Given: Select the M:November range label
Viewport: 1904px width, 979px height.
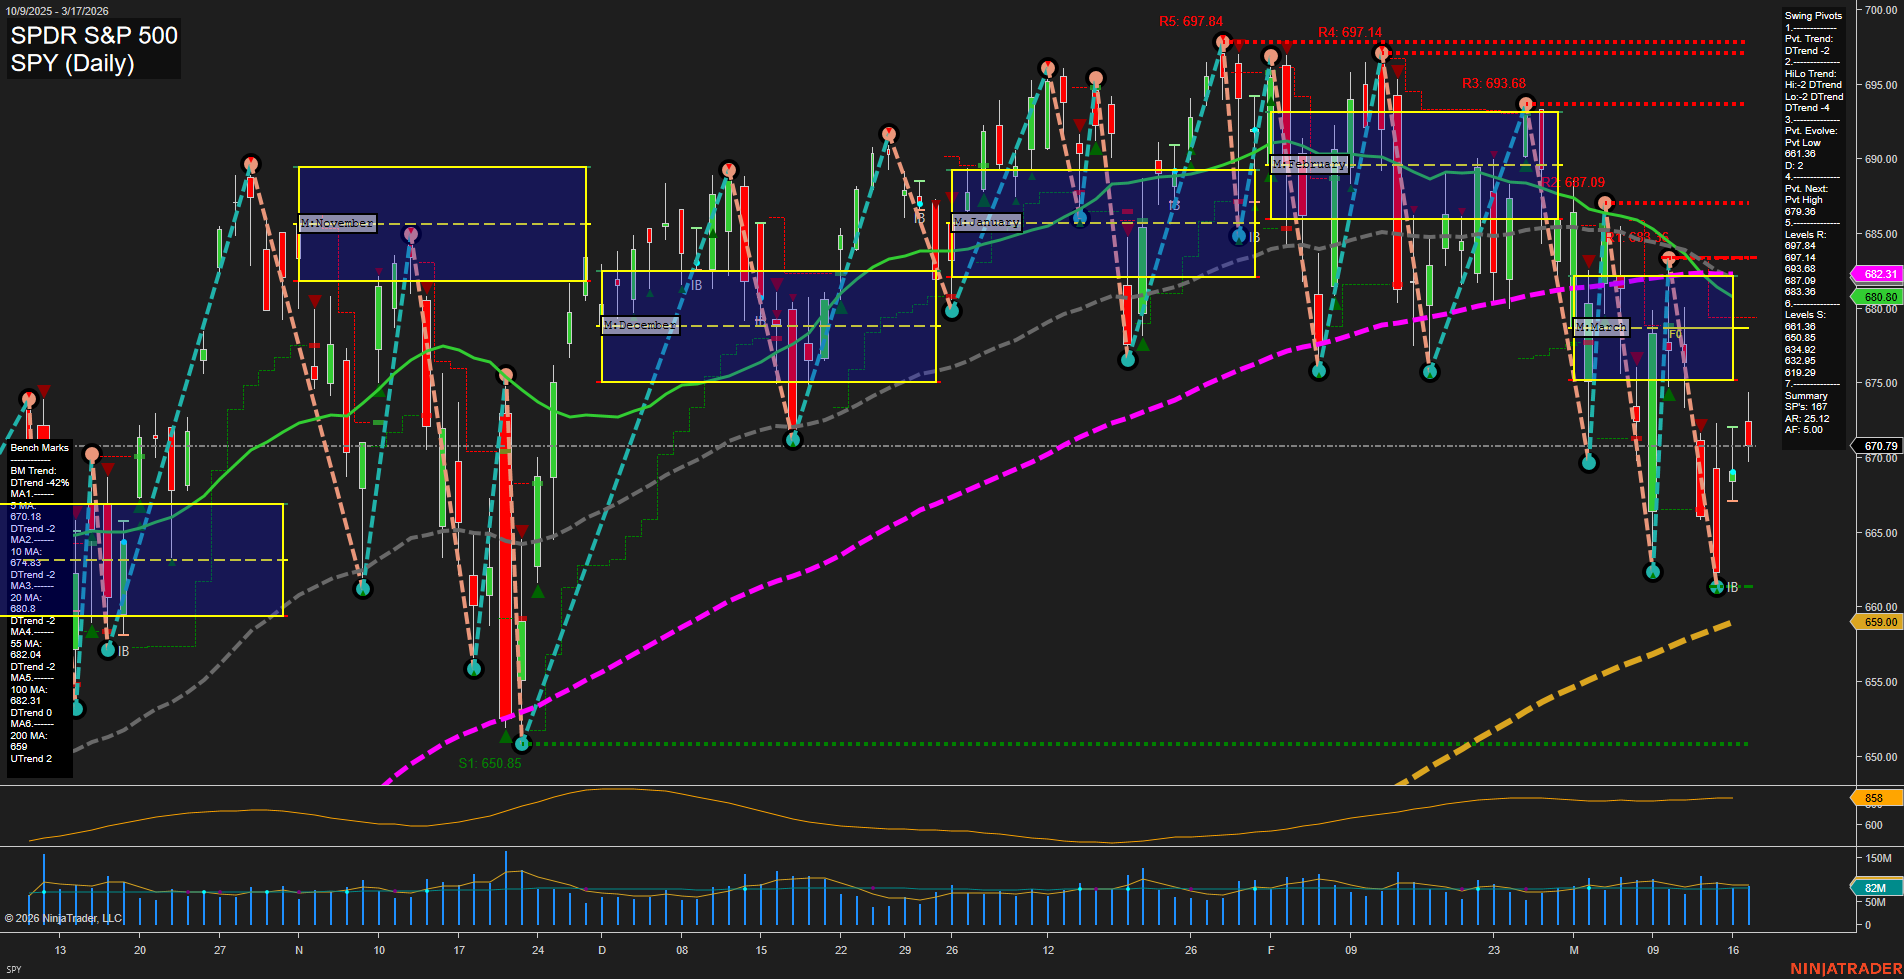Looking at the screenshot, I should tap(337, 223).
